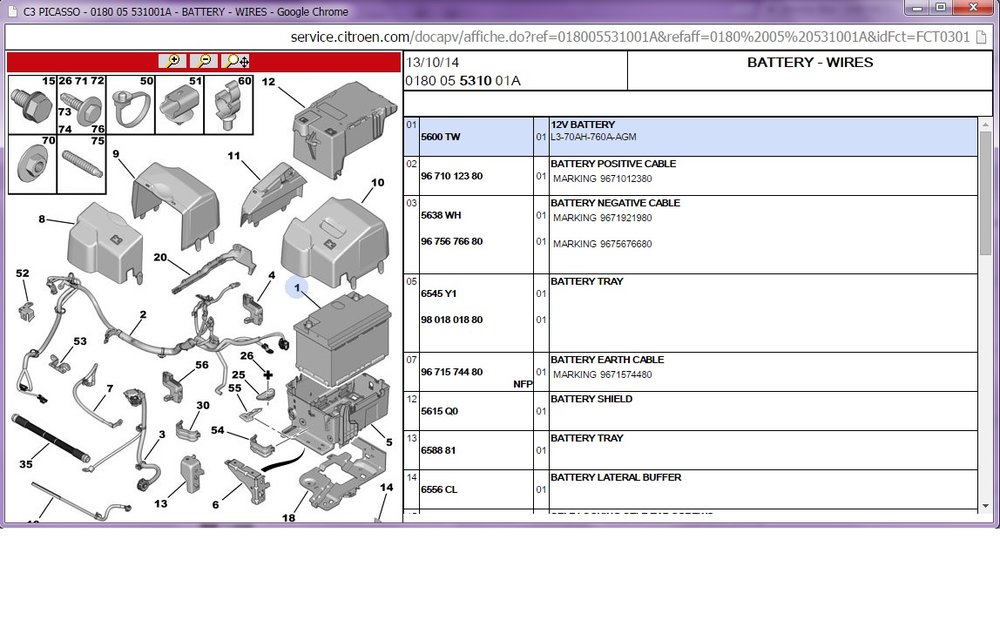Click the zoom out magnifier icon
Image resolution: width=1000 pixels, height=627 pixels.
coord(204,61)
